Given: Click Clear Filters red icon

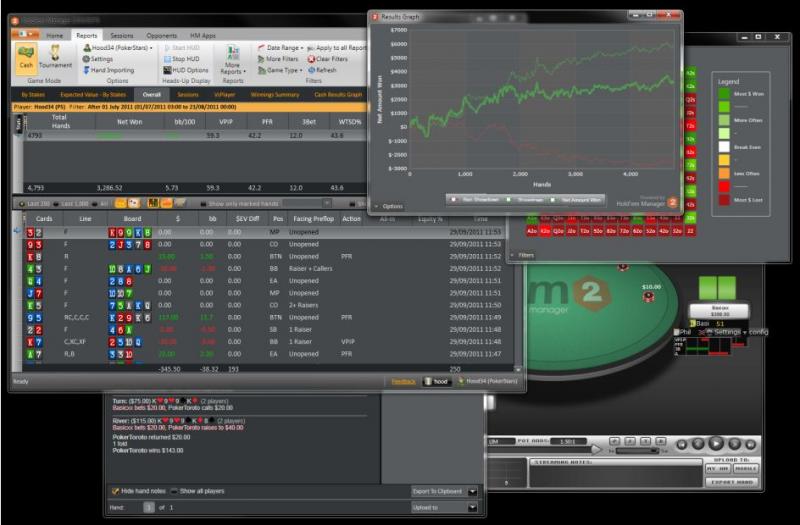Looking at the screenshot, I should pos(311,59).
